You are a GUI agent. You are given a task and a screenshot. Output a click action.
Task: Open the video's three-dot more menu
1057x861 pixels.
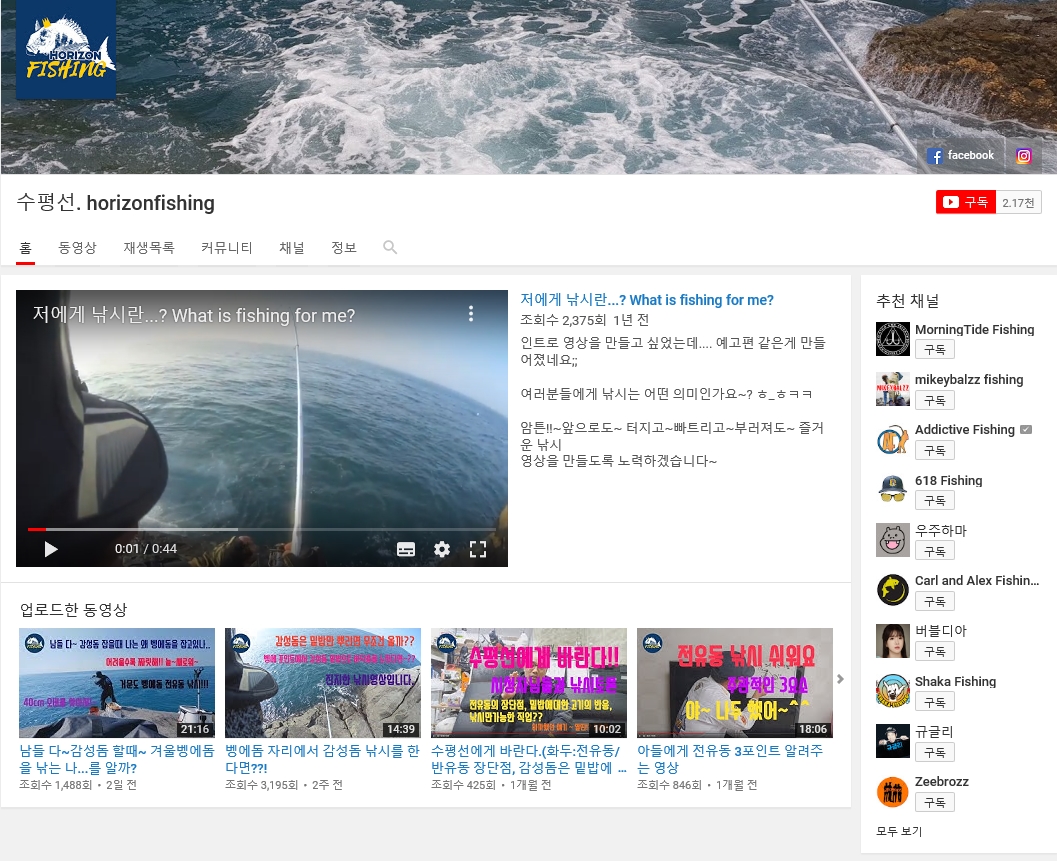point(471,314)
